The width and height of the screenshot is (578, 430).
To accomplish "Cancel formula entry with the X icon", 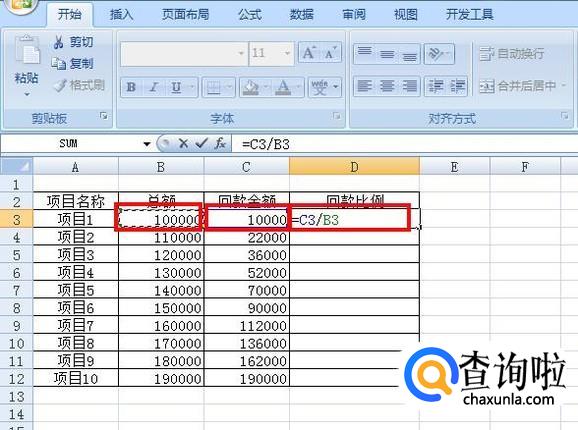I will (x=183, y=143).
